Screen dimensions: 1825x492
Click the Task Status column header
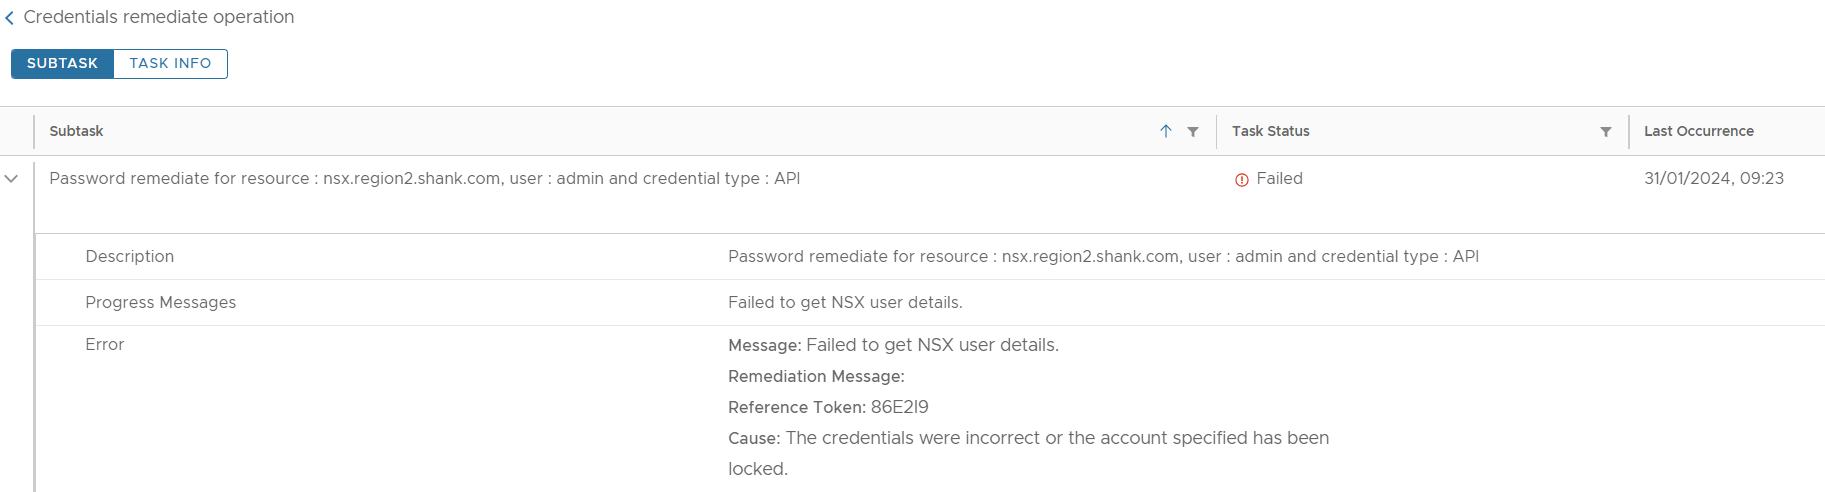[1270, 131]
